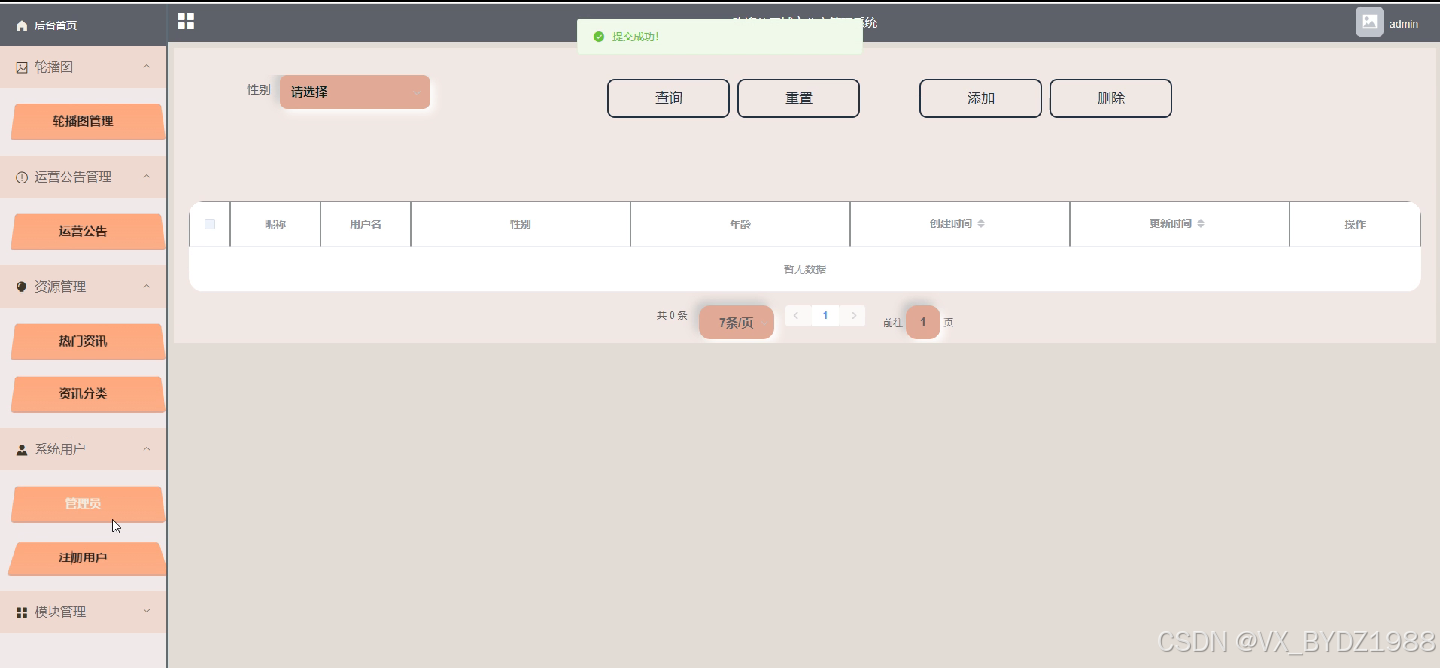The height and width of the screenshot is (668, 1440).
Task: Click the admin avatar image
Action: (x=1369, y=22)
